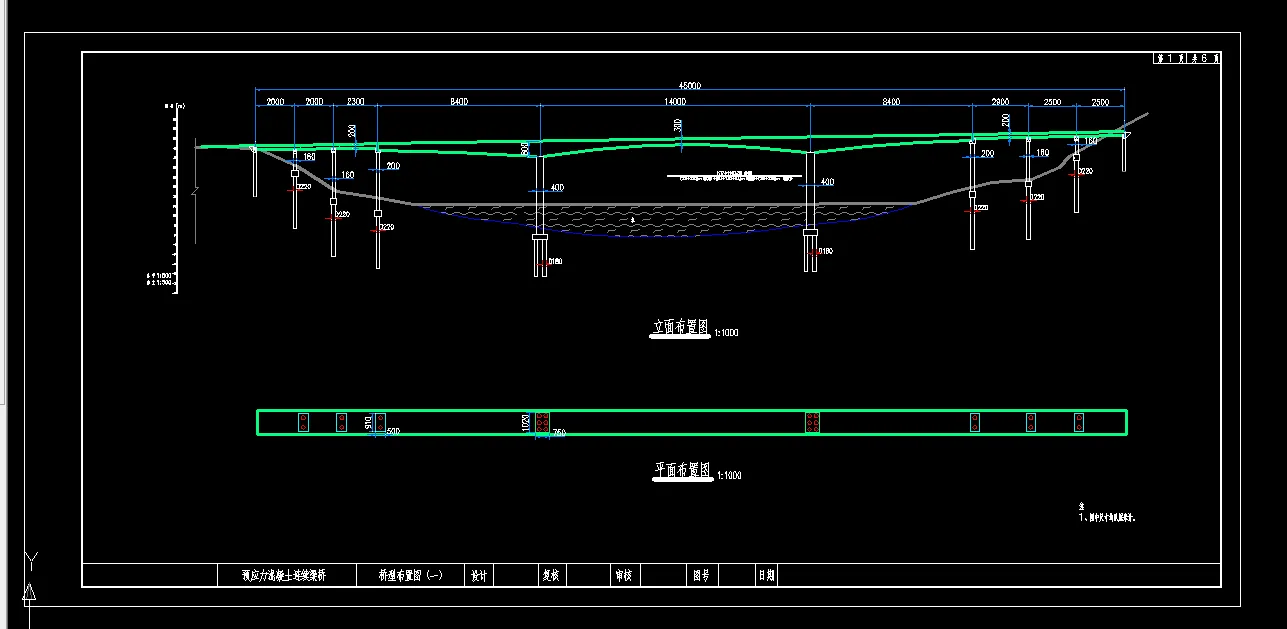Click the 310 midspan girder depth dimension
This screenshot has height=629, width=1287.
pyautogui.click(x=678, y=125)
